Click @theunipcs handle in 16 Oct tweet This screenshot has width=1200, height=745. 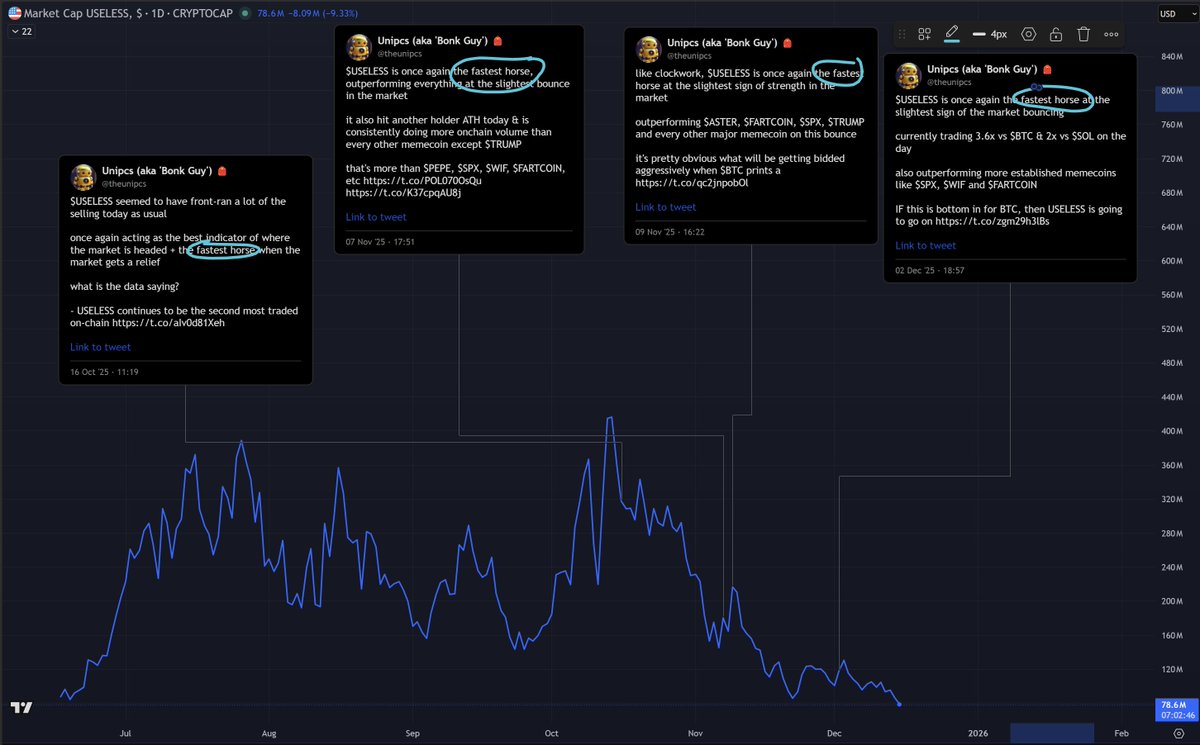[124, 184]
